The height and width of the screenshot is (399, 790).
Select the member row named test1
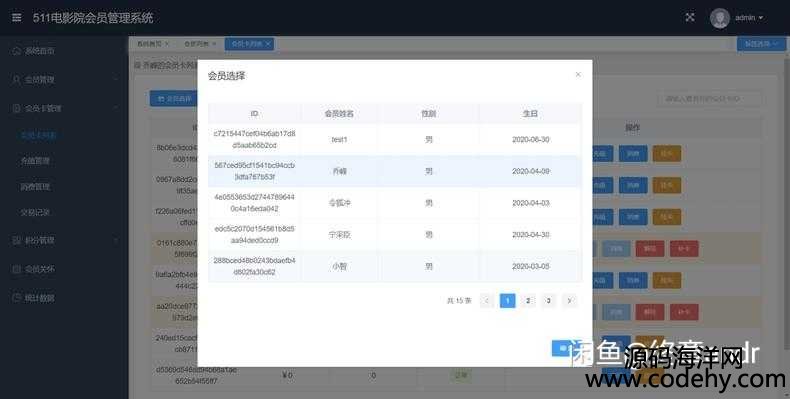pos(395,140)
